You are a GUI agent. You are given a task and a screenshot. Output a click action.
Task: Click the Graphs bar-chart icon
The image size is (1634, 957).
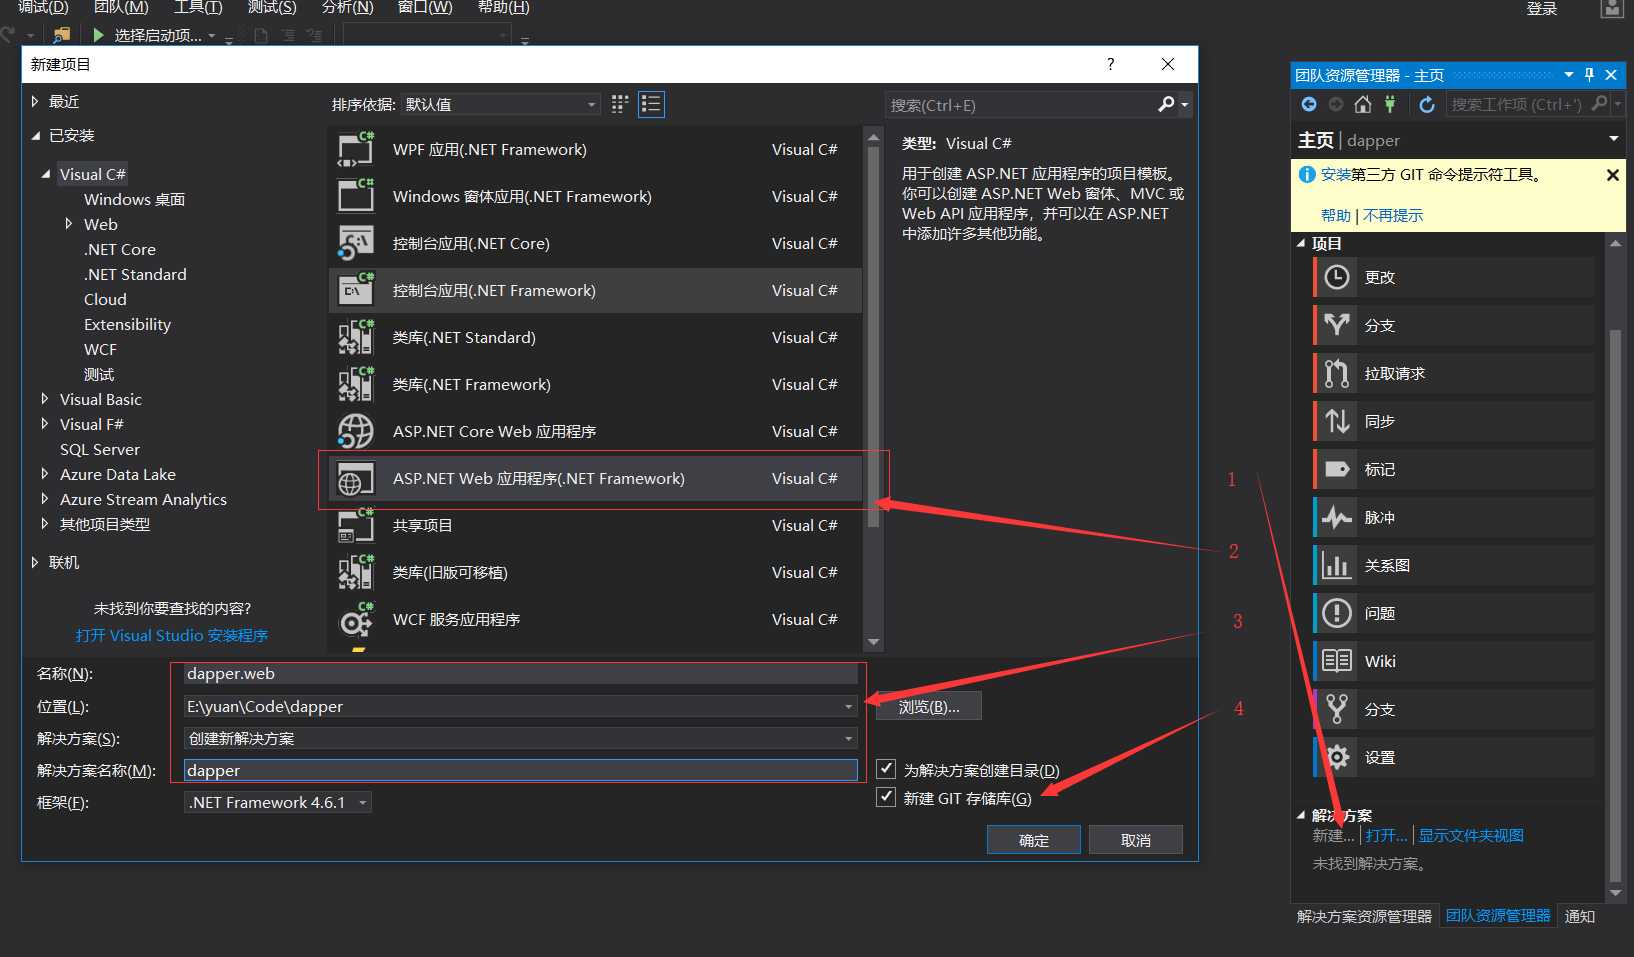(x=1337, y=565)
